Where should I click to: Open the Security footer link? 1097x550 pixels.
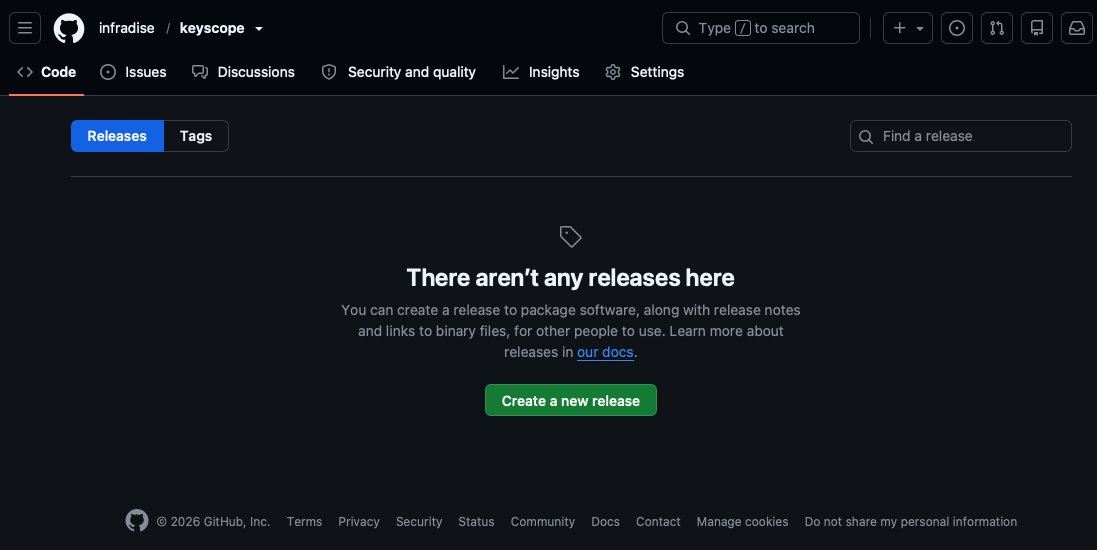click(419, 521)
